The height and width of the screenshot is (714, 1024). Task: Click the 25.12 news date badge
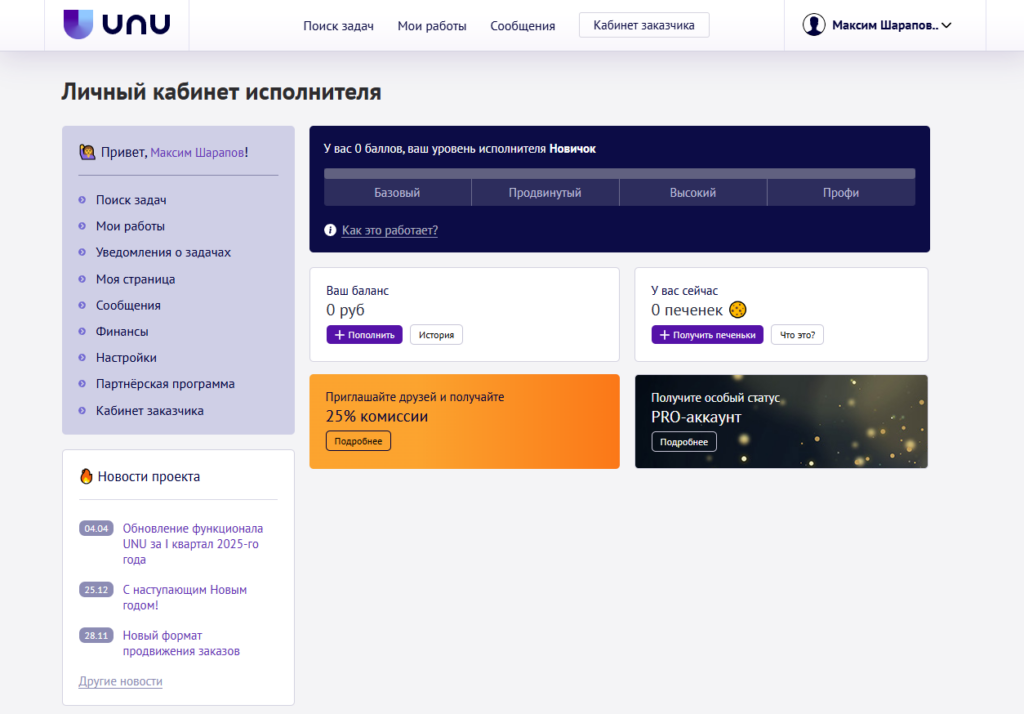(96, 589)
